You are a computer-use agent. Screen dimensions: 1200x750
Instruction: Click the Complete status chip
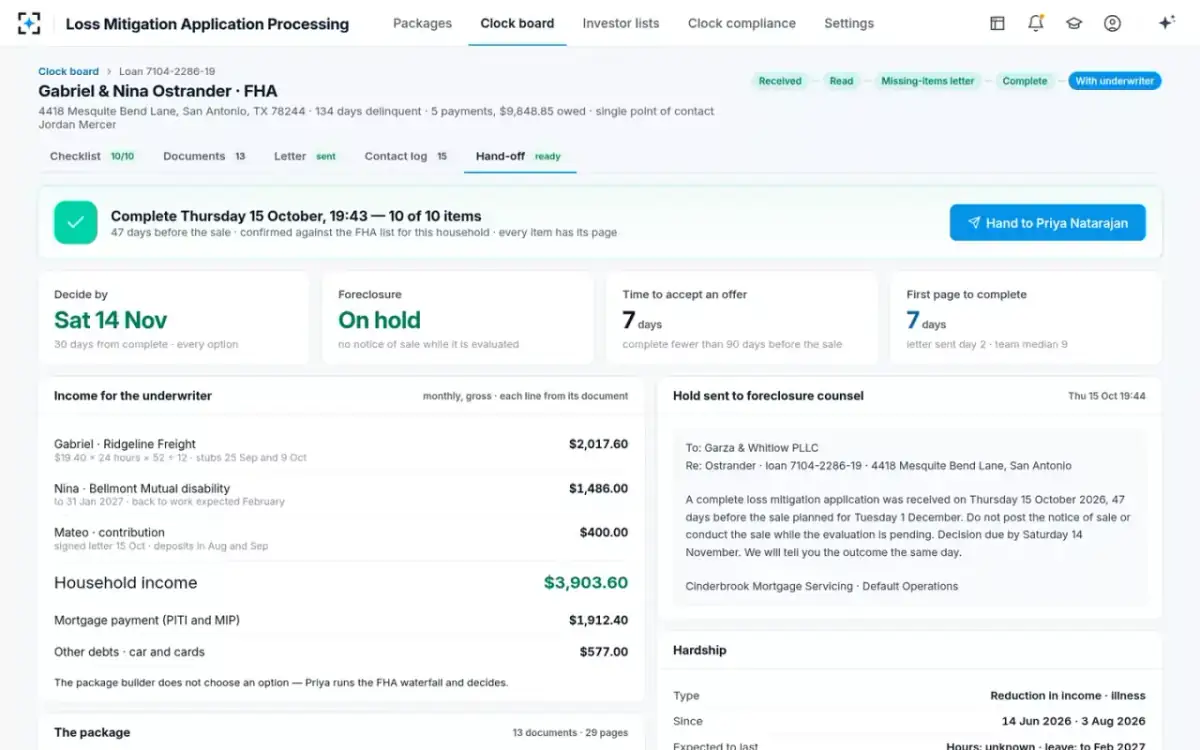(x=1025, y=81)
